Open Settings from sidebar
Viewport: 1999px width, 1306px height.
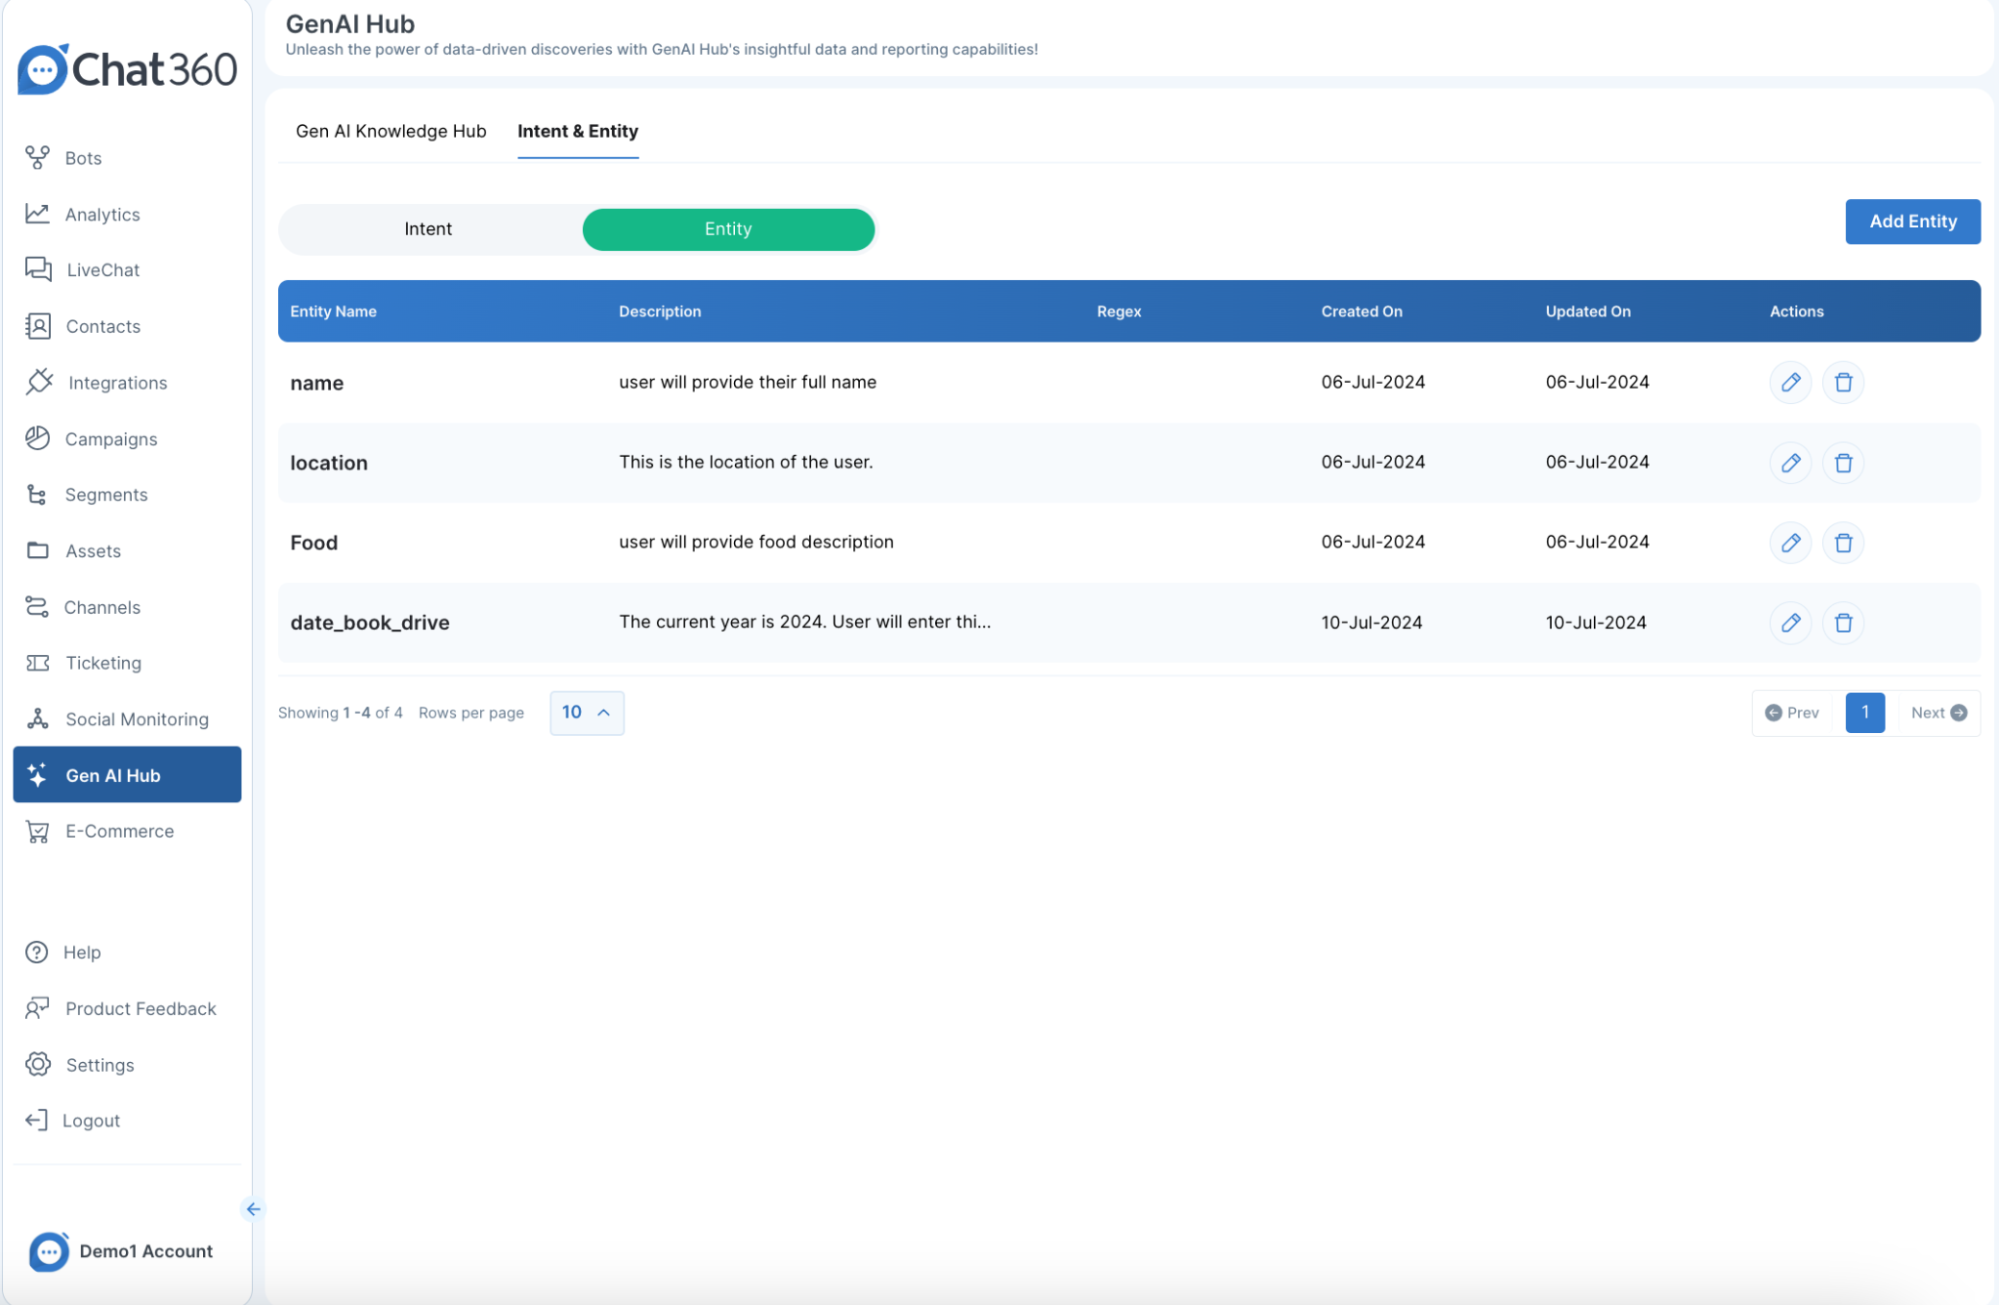coord(100,1065)
